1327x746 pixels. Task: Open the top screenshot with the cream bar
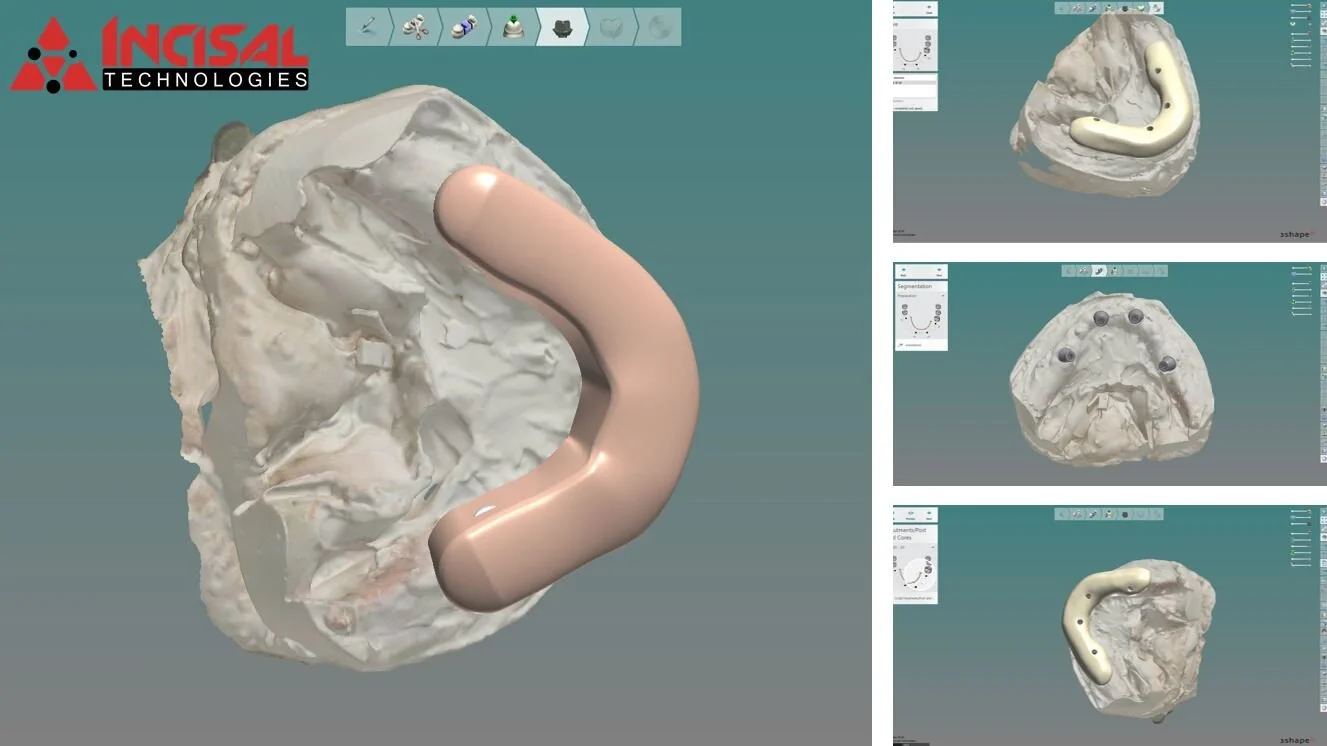[1110, 121]
